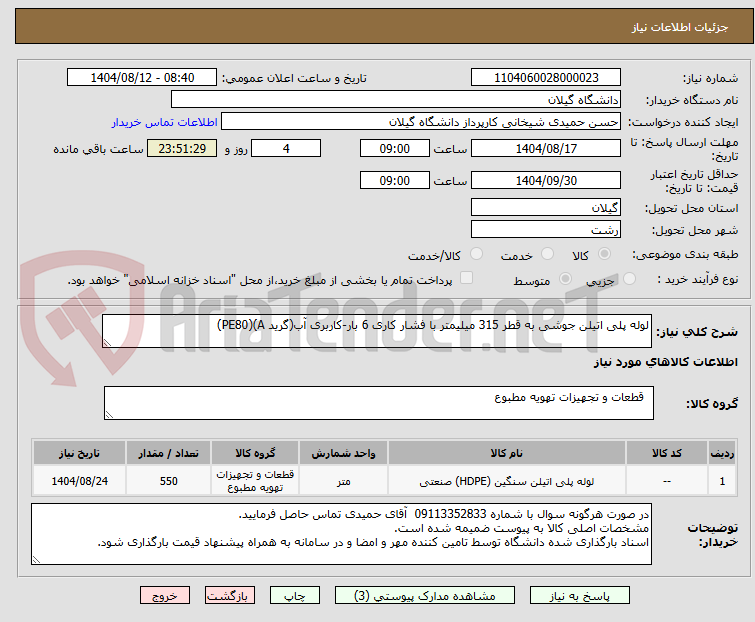Click the requester field حسن حمیدی شیخانی
This screenshot has width=755, height=622.
click(x=421, y=121)
